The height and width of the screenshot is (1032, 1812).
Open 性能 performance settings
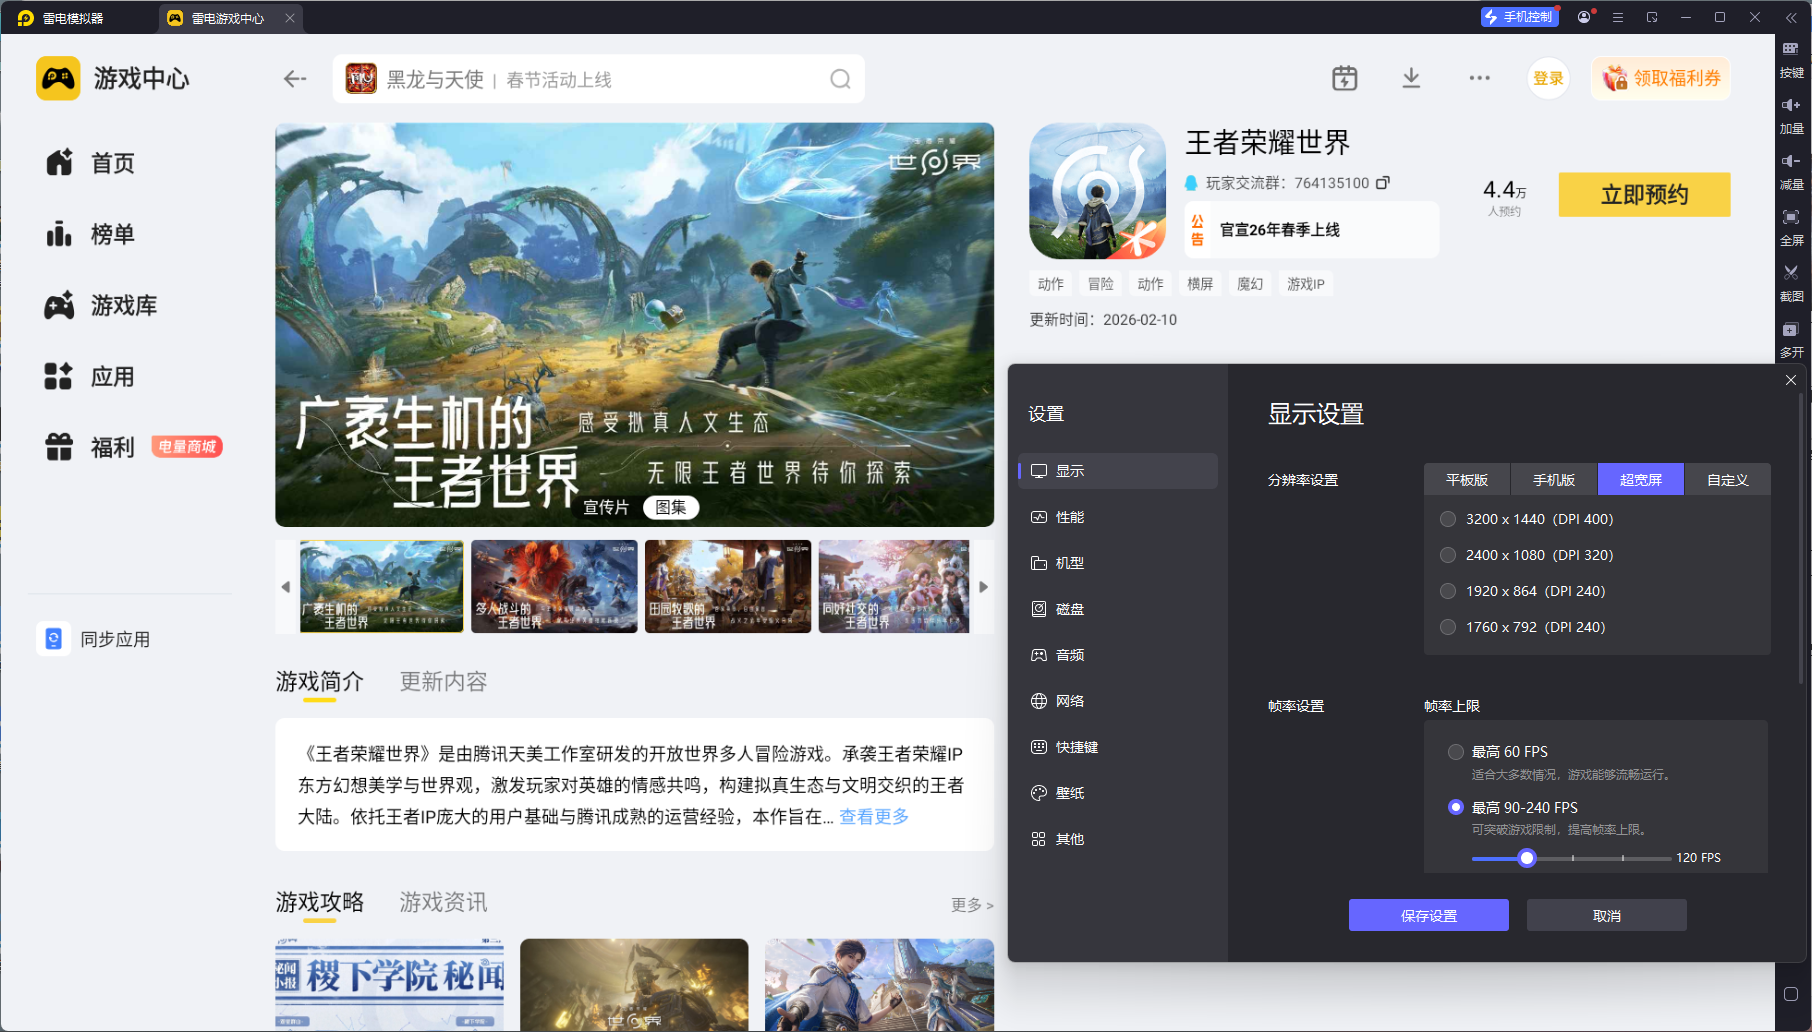(1118, 517)
